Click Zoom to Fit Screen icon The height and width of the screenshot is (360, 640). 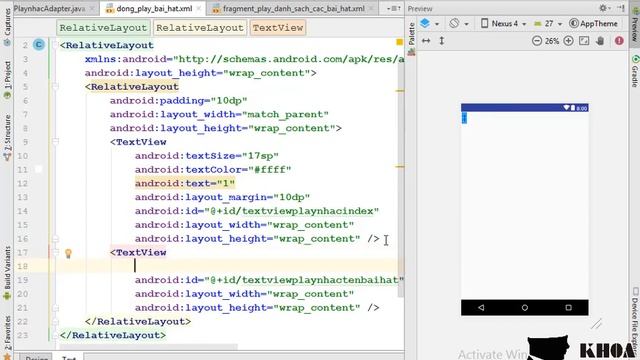(584, 41)
